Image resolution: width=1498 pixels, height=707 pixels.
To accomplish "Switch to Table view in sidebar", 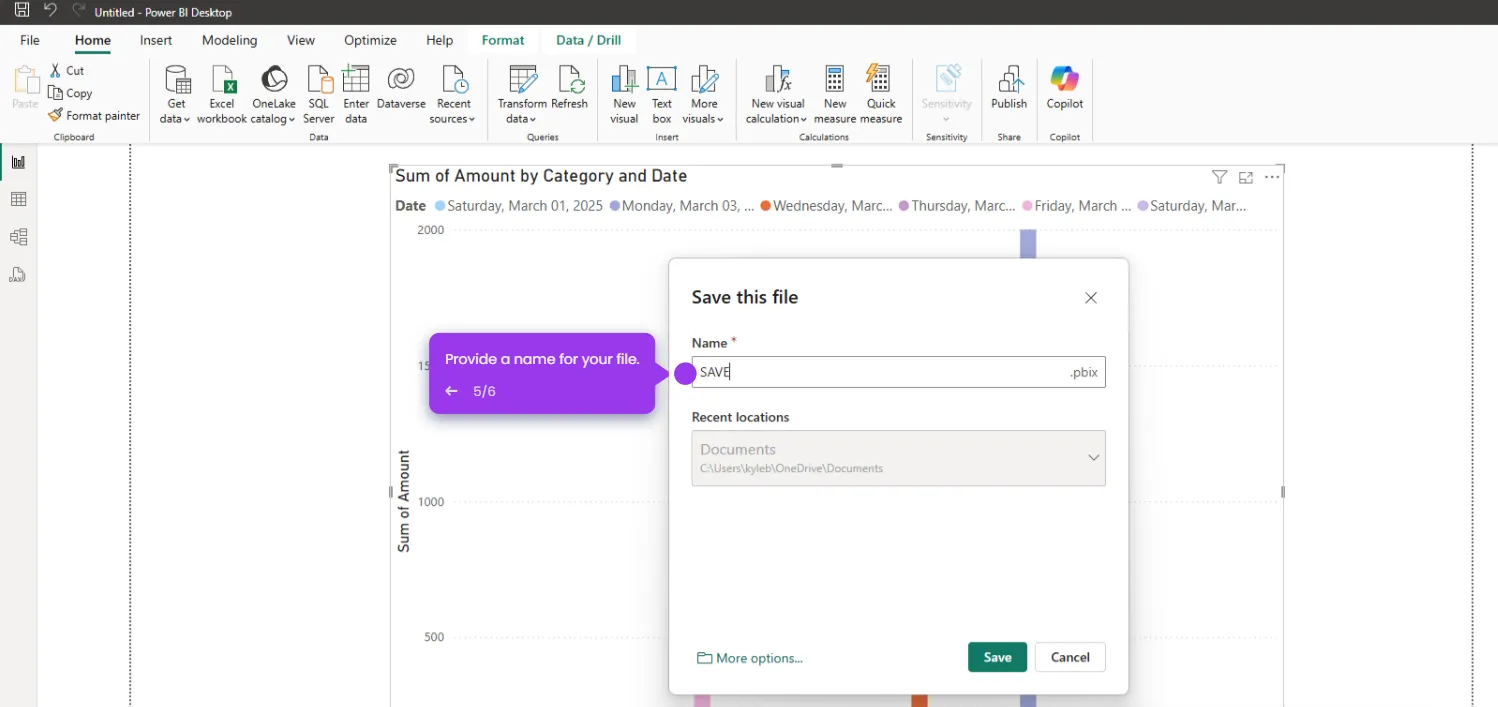I will point(18,199).
